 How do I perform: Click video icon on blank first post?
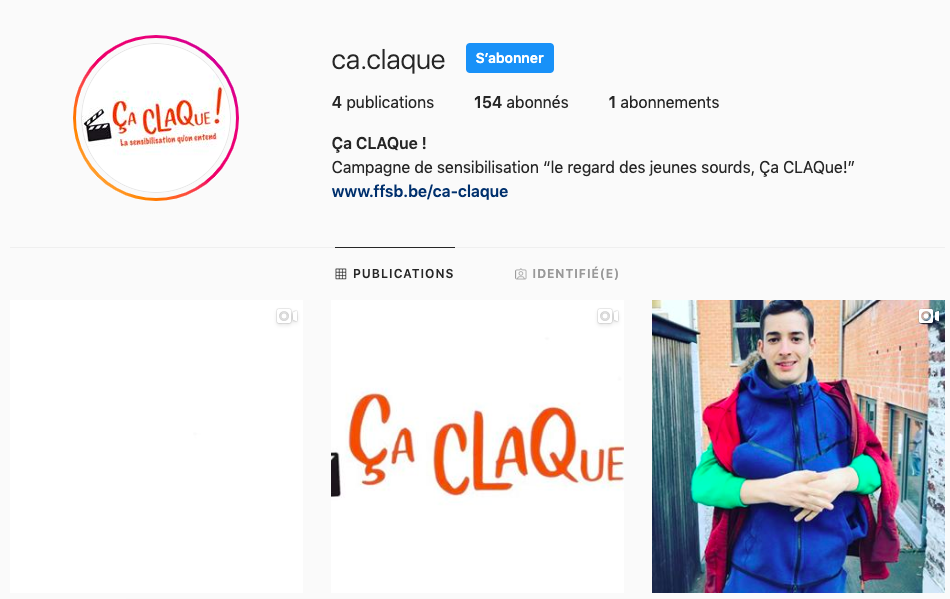287,316
